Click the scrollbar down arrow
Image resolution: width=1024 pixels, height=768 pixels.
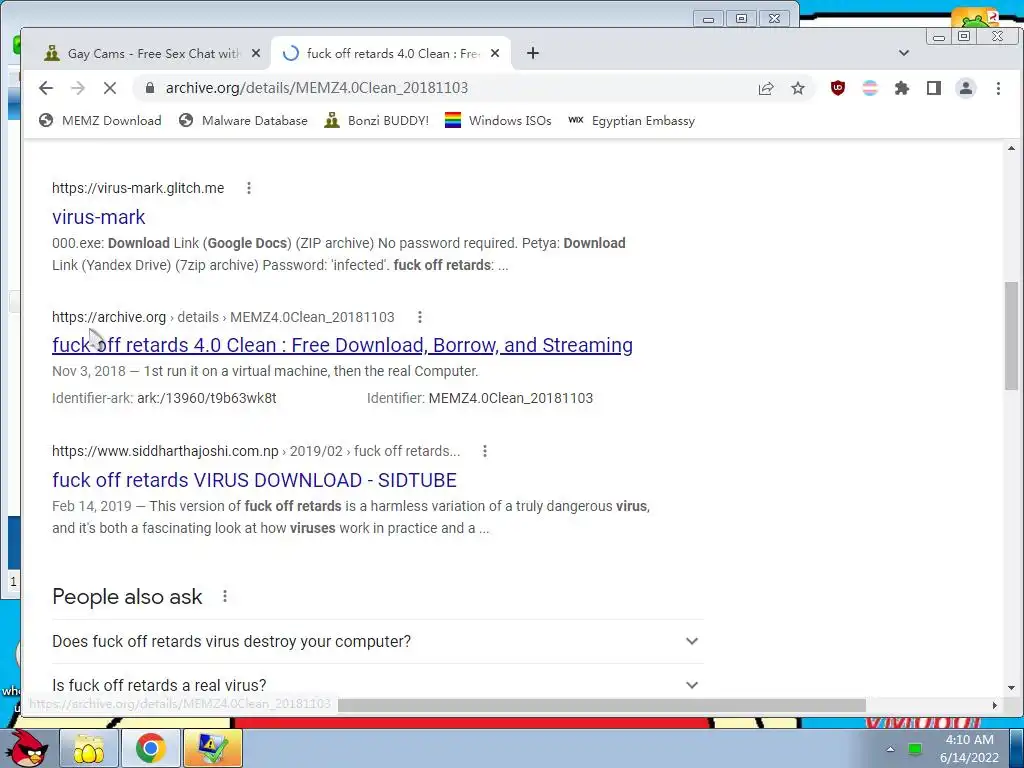click(1011, 688)
